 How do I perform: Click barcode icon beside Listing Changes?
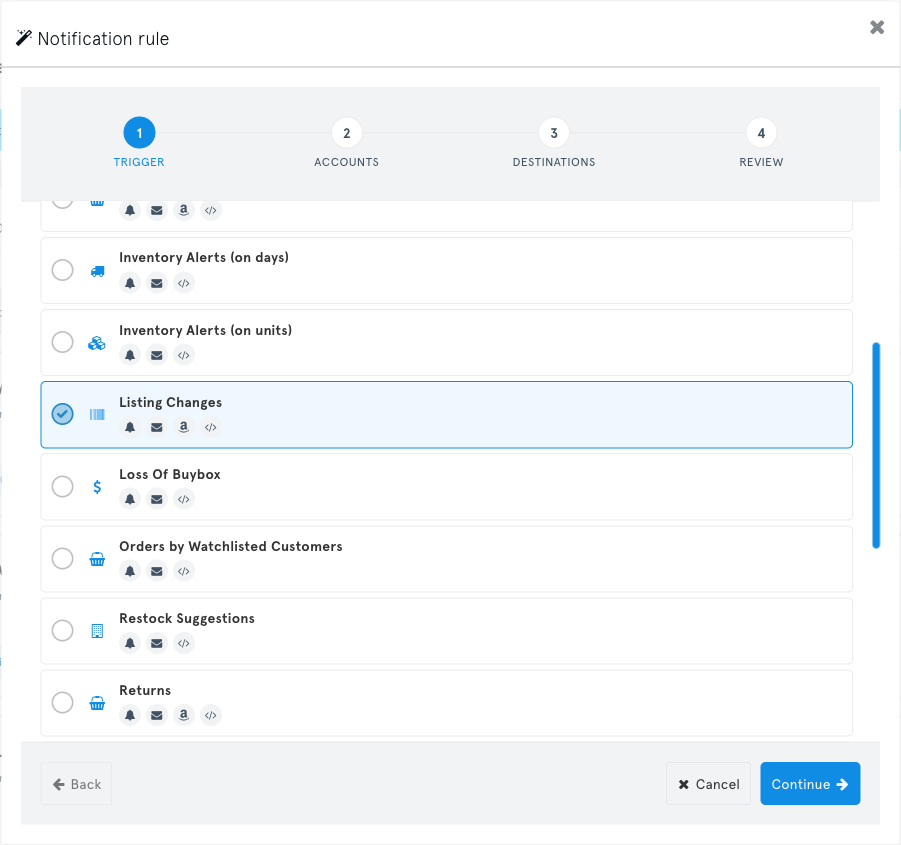click(x=97, y=414)
